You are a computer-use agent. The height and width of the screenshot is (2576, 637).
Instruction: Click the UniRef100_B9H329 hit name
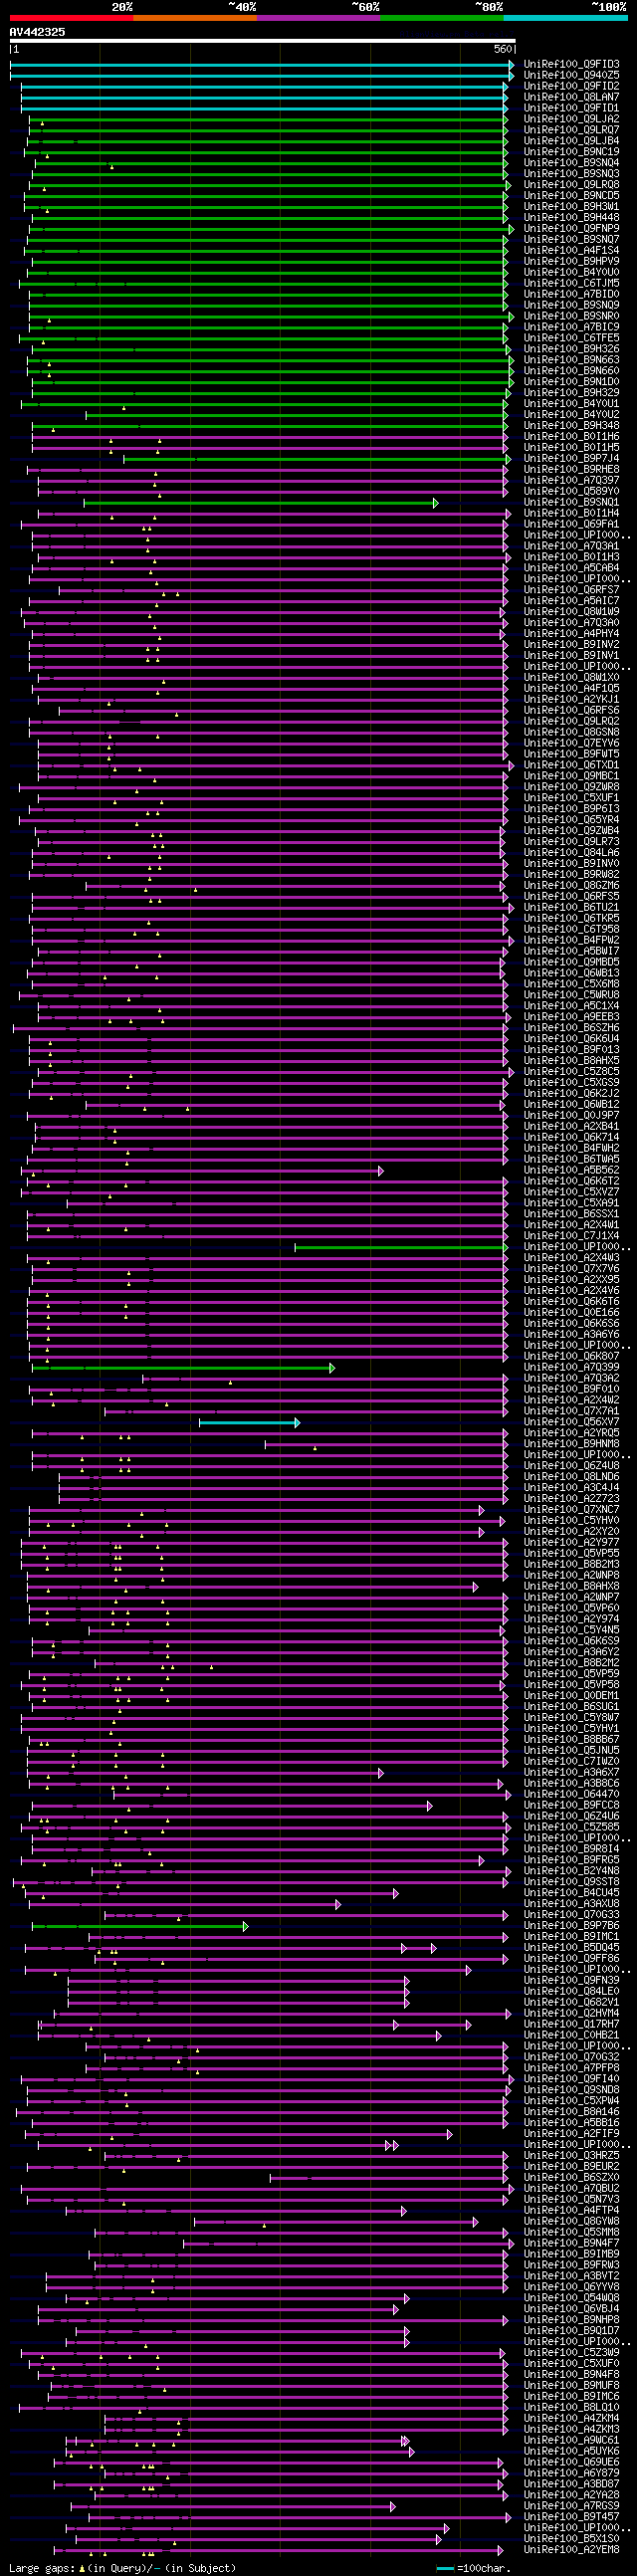pos(571,393)
